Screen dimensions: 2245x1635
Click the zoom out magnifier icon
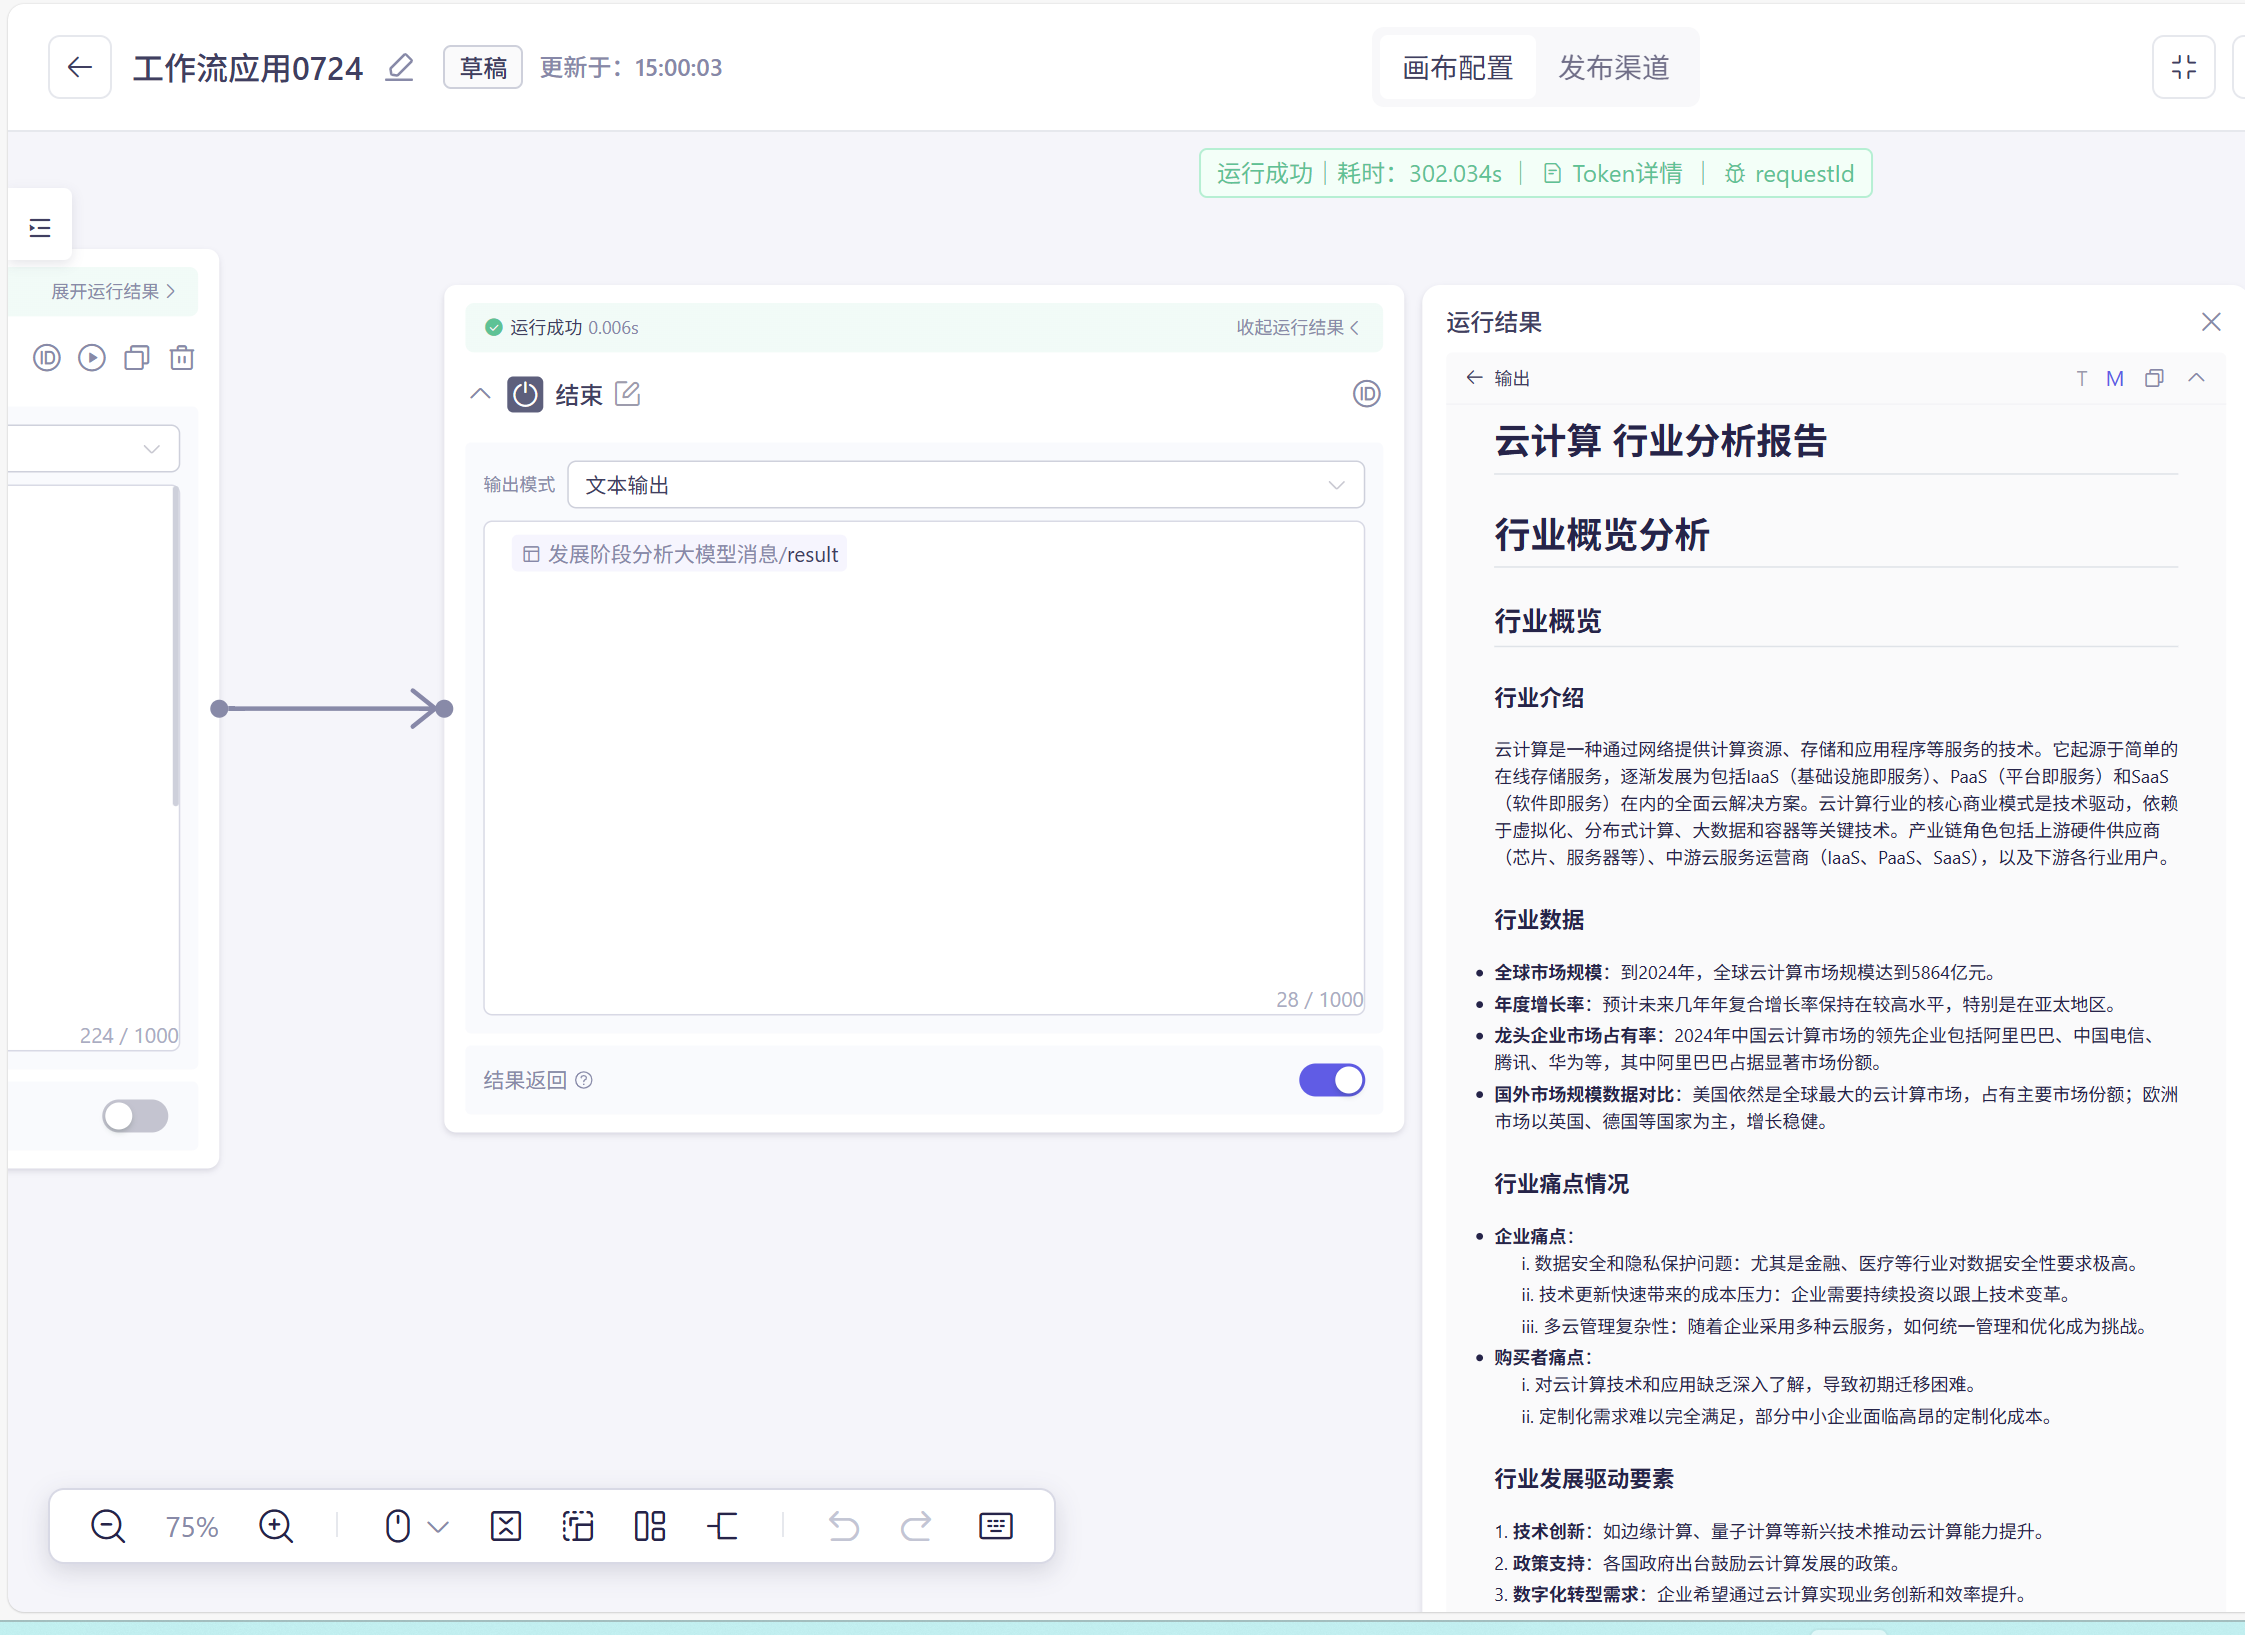tap(108, 1527)
